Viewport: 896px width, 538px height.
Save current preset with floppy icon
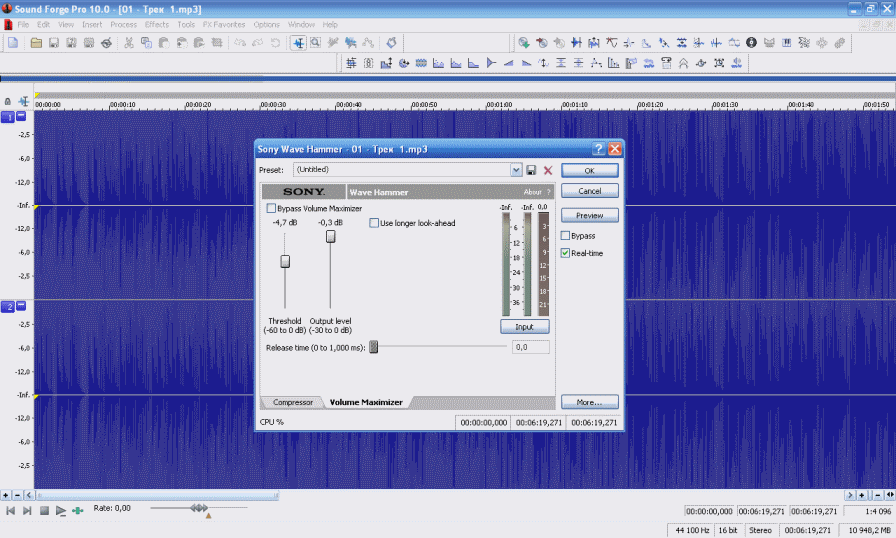(x=531, y=170)
